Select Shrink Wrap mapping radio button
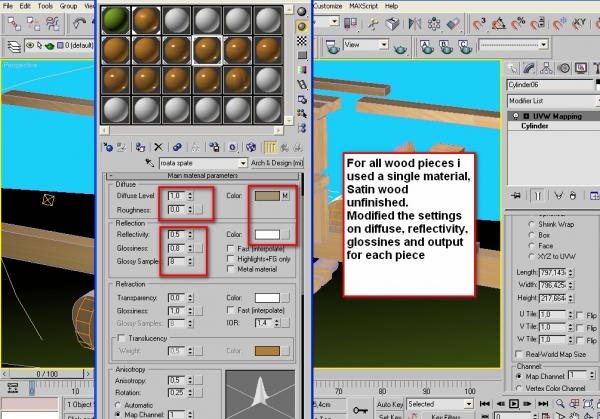The width and height of the screenshot is (600, 419). (531, 224)
